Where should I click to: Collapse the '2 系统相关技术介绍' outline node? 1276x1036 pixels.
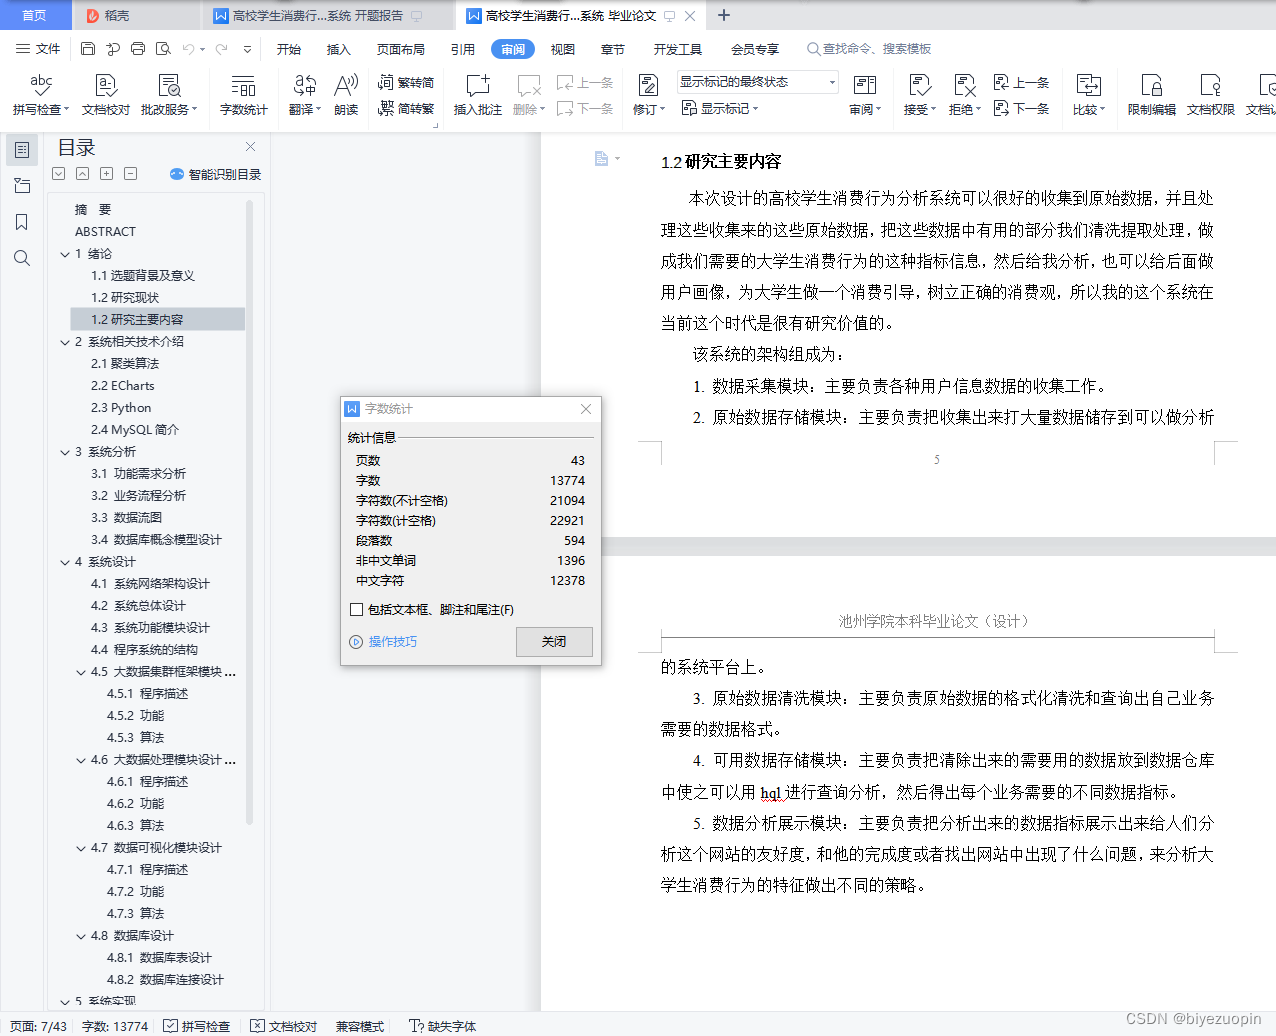(65, 342)
